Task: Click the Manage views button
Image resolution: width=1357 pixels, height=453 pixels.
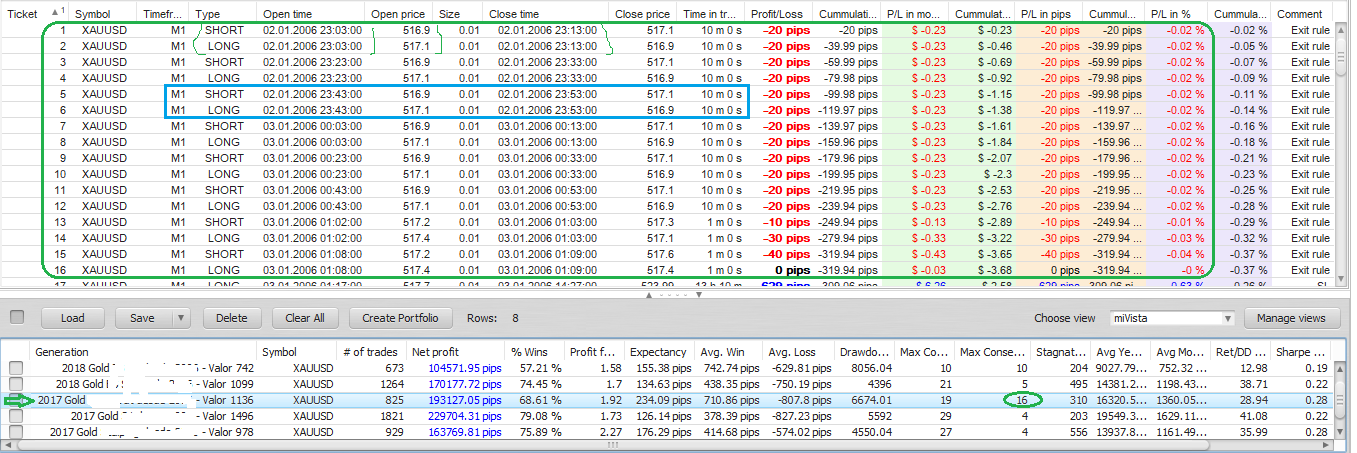Action: coord(1290,318)
